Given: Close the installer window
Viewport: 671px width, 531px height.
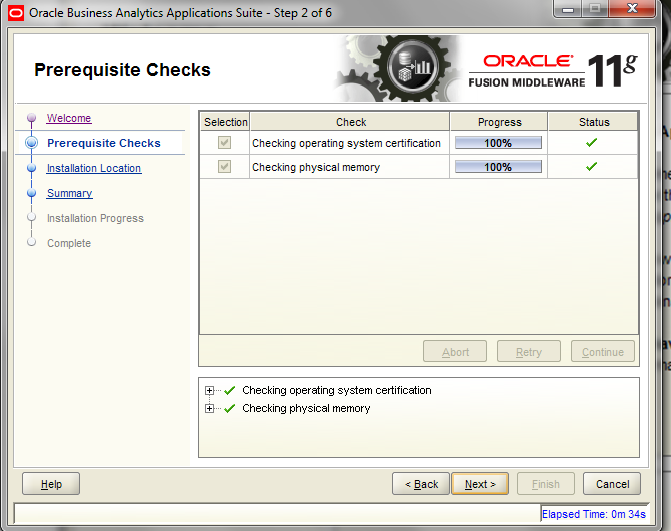Looking at the screenshot, I should coord(632,9).
